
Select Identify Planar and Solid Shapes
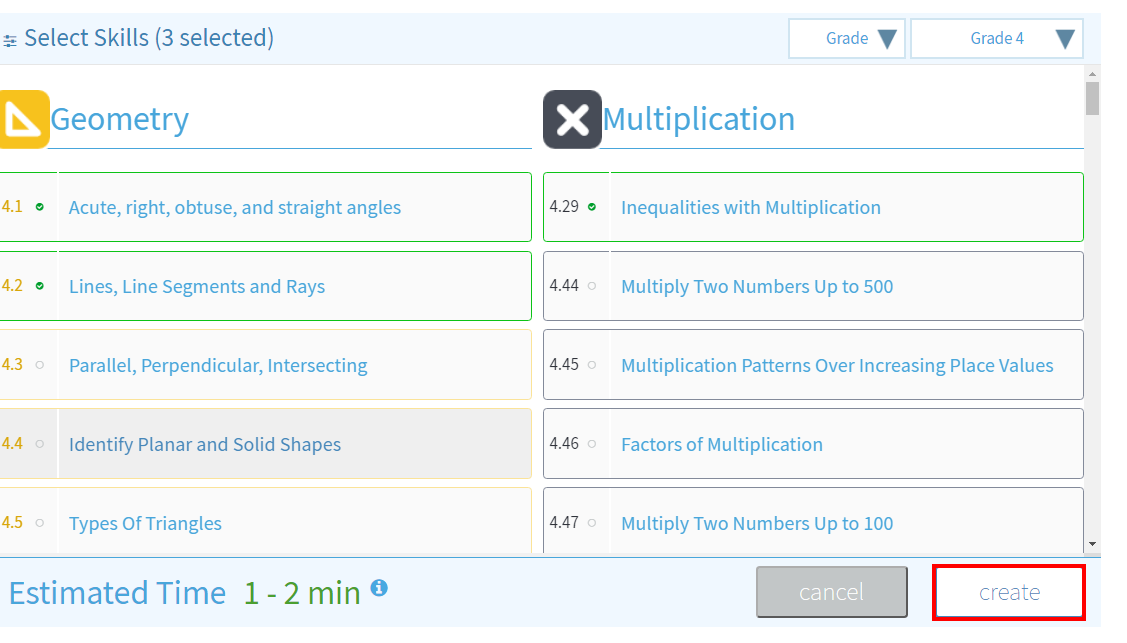point(204,445)
